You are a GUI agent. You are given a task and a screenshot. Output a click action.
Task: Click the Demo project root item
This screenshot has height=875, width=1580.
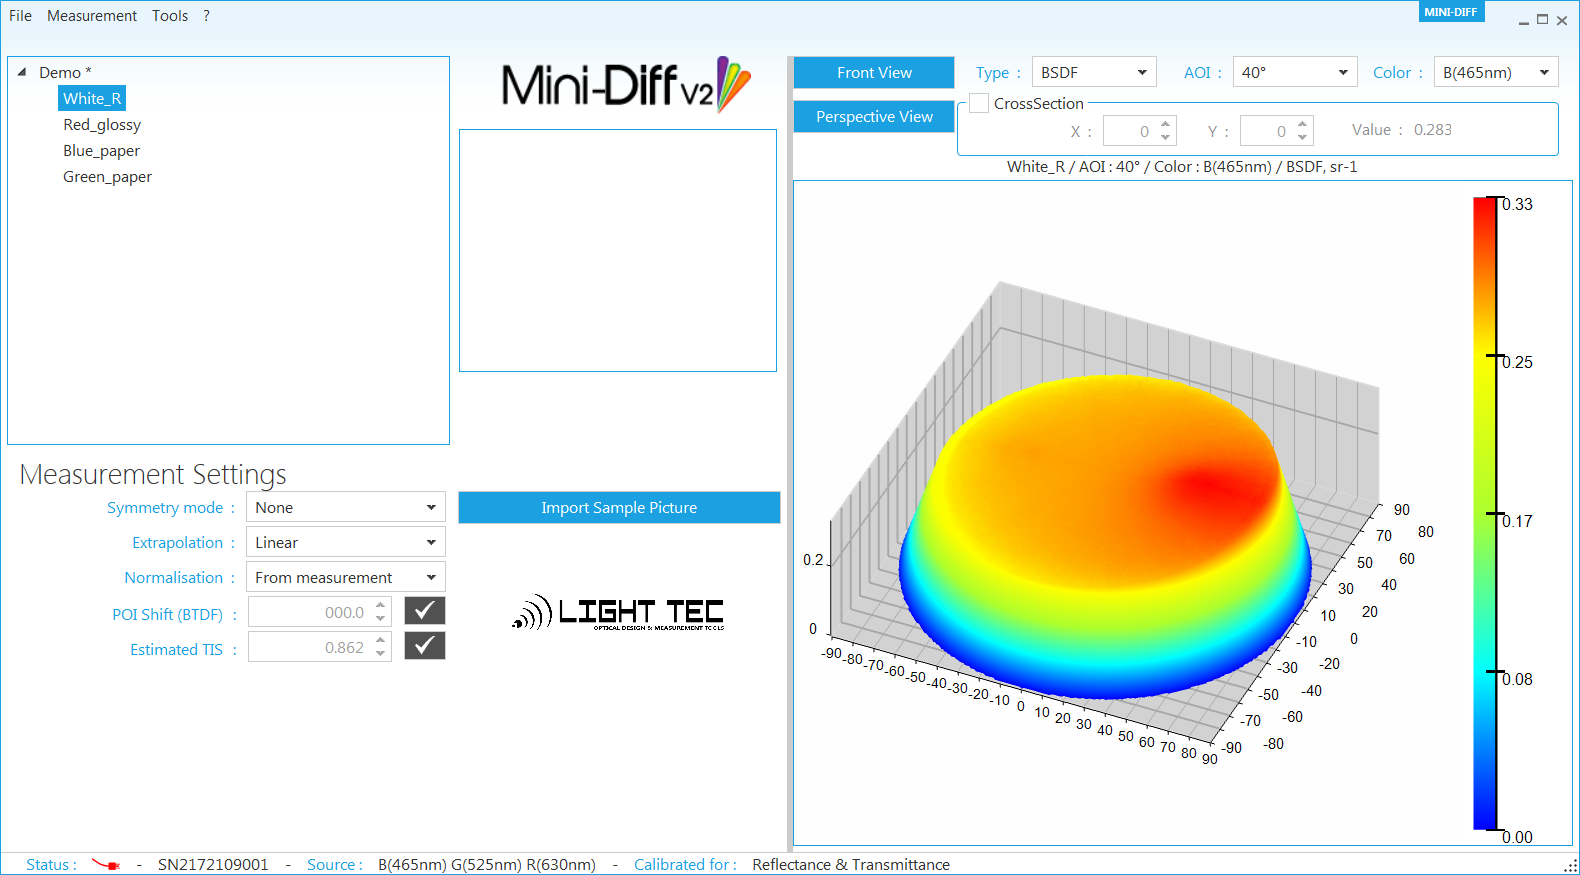(65, 72)
